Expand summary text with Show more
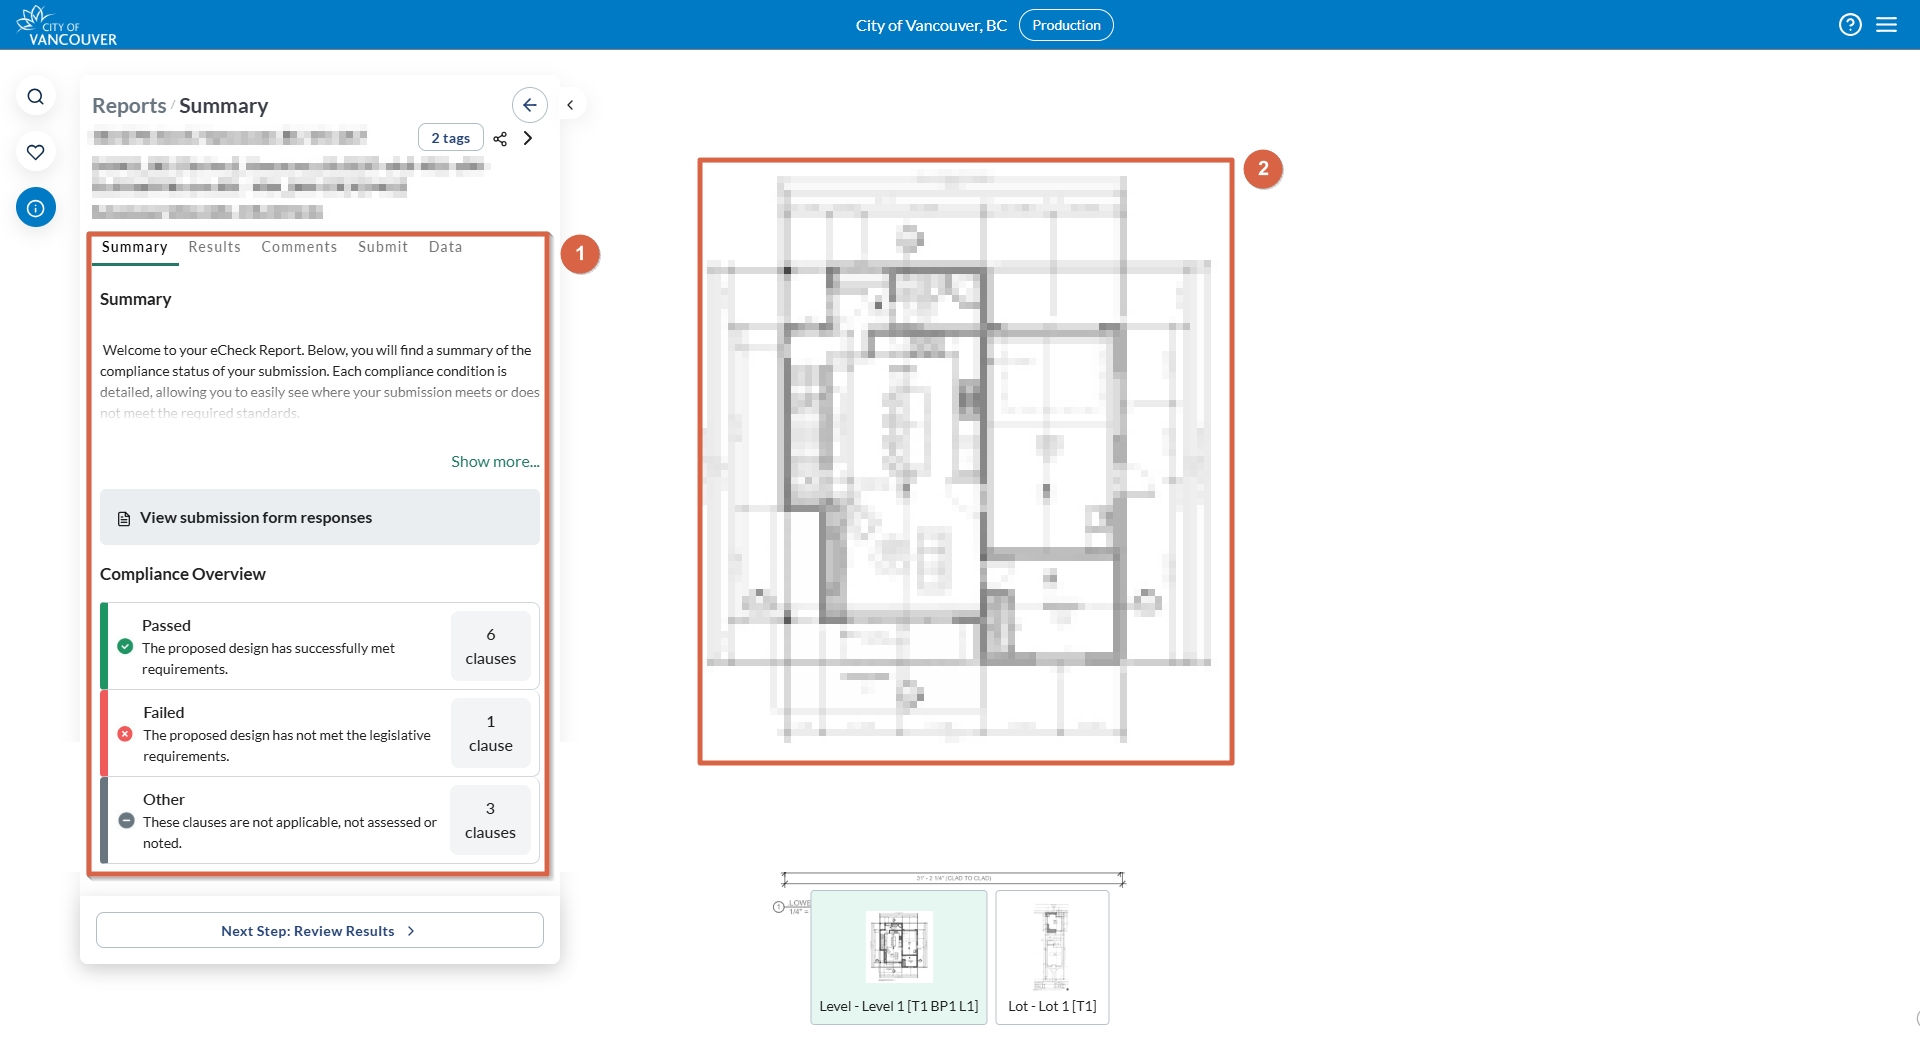The height and width of the screenshot is (1041, 1920). 495,461
